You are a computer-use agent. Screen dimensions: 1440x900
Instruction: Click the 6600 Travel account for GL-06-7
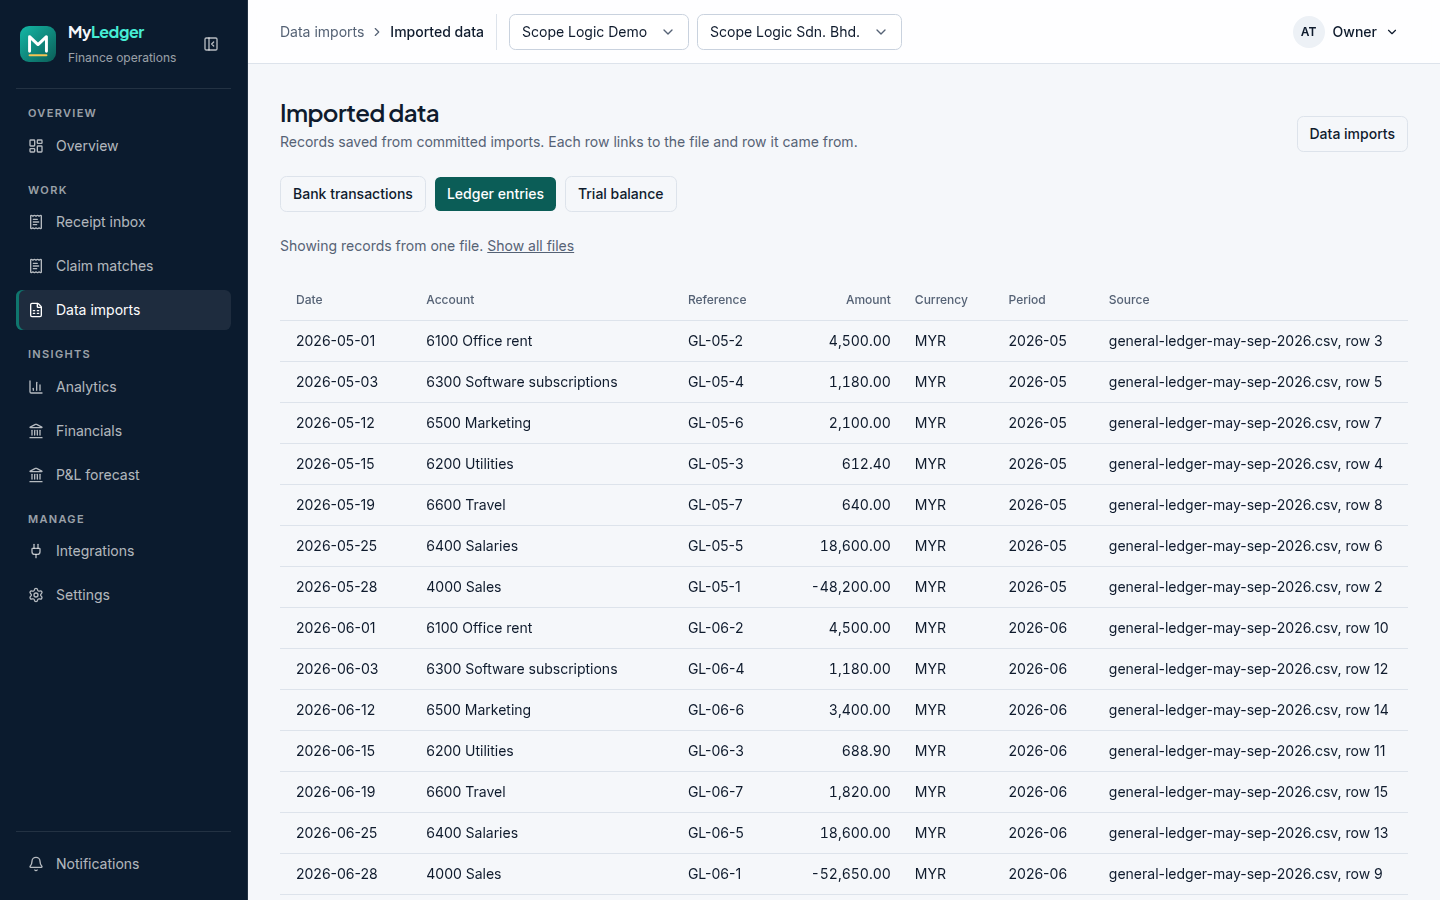(466, 792)
